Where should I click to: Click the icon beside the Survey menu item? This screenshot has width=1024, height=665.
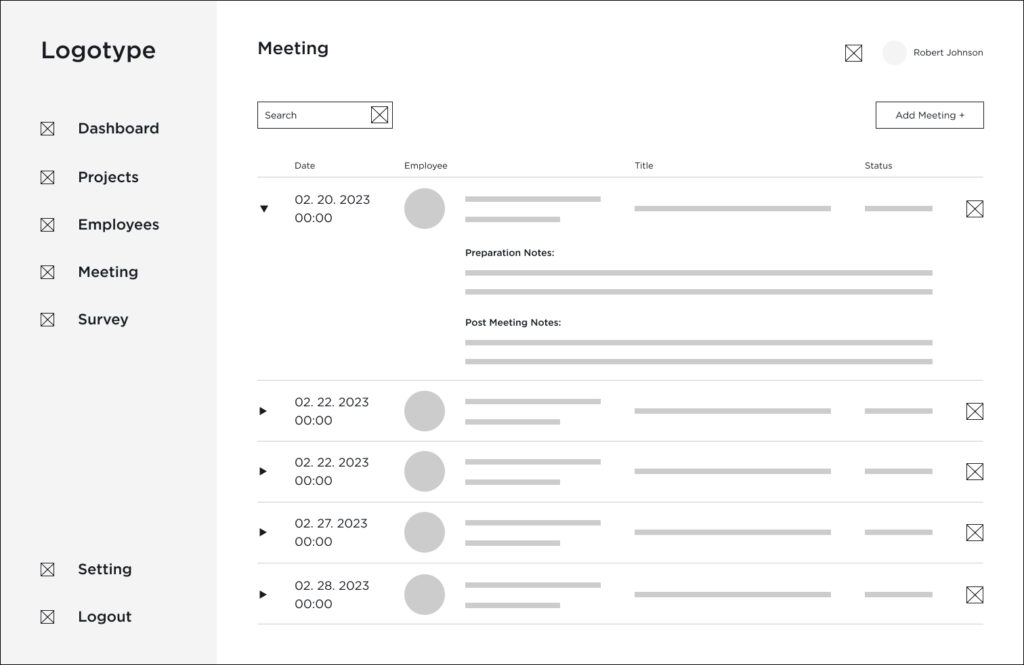pos(47,320)
